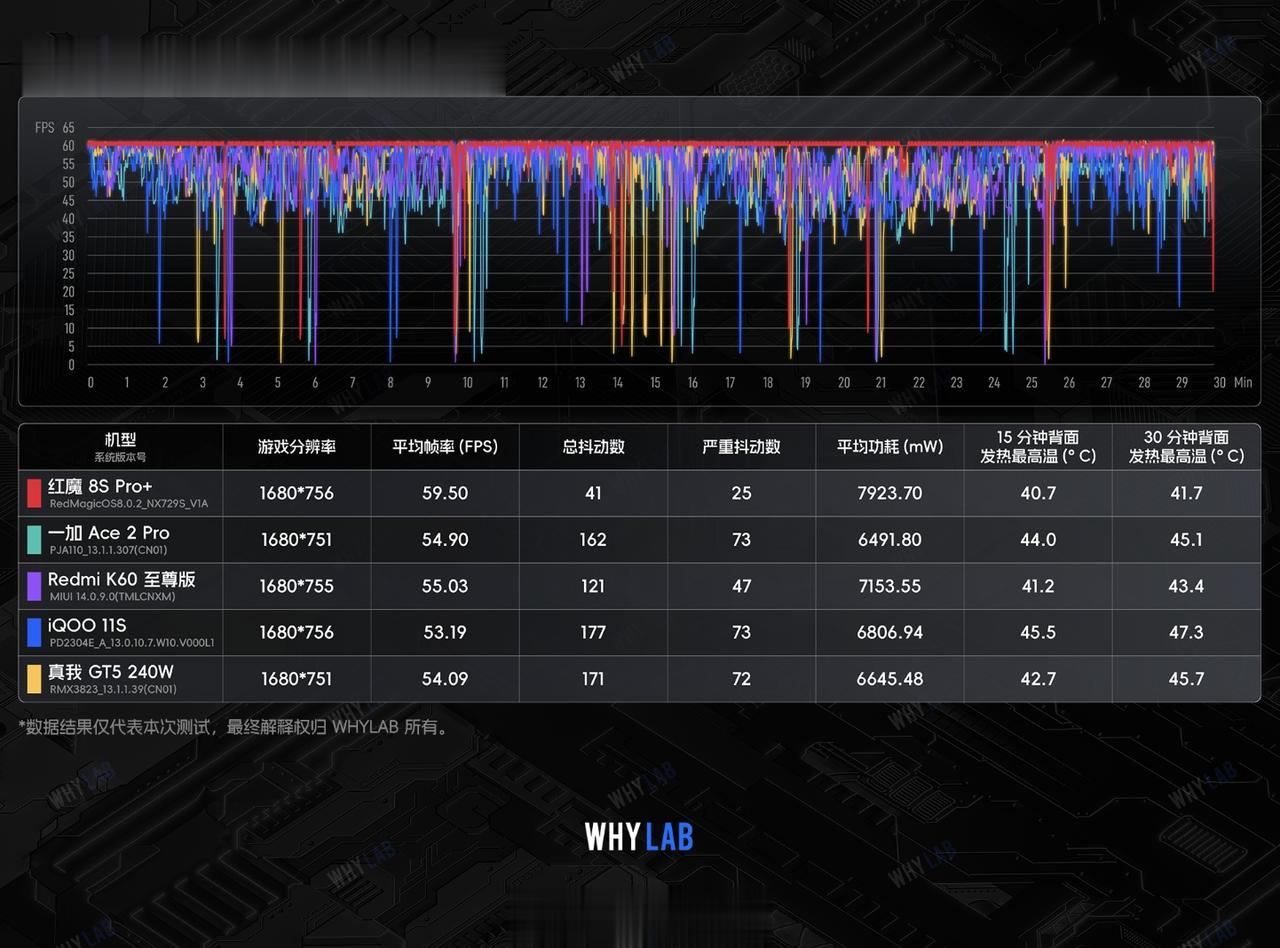1280x948 pixels.
Task: Click the system version RedMagicOS8.0.2_NX729S_V1A
Action: [129, 504]
